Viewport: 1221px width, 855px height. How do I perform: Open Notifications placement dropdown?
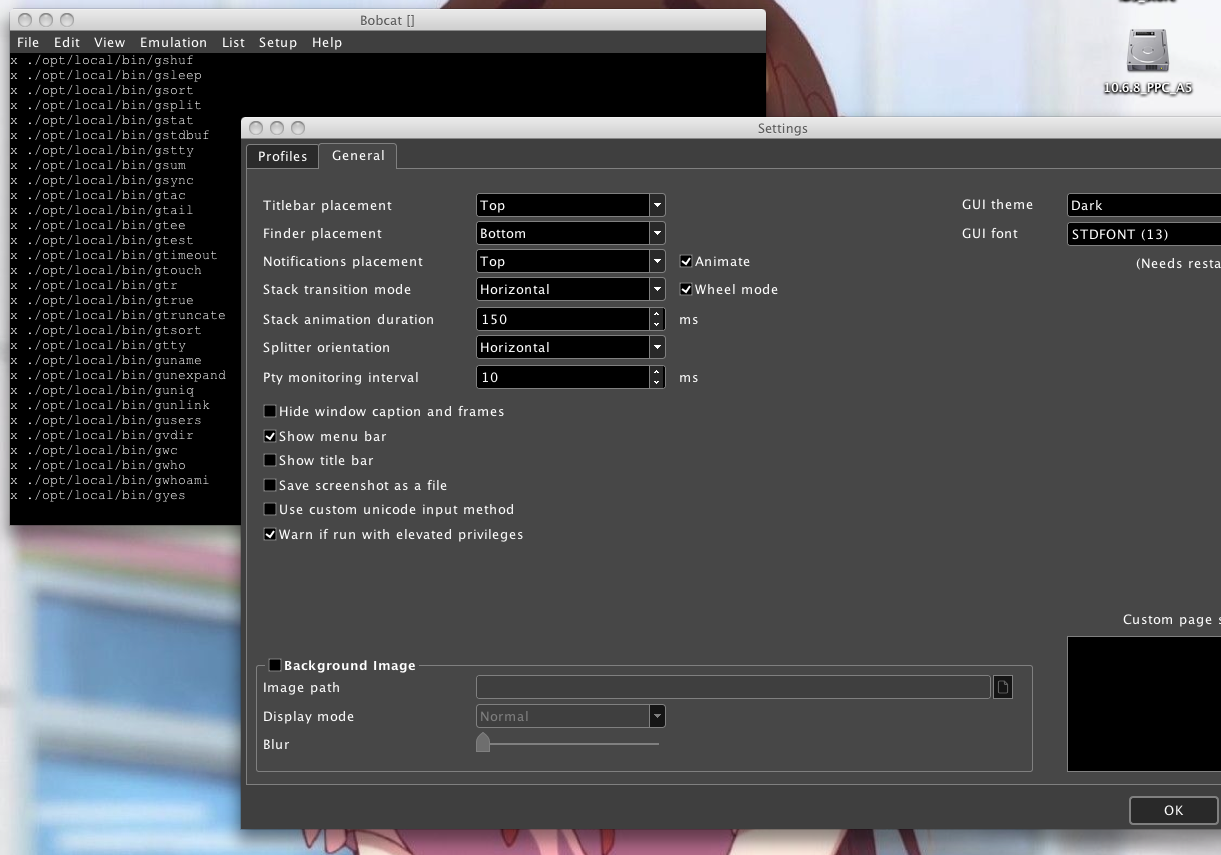pos(571,261)
